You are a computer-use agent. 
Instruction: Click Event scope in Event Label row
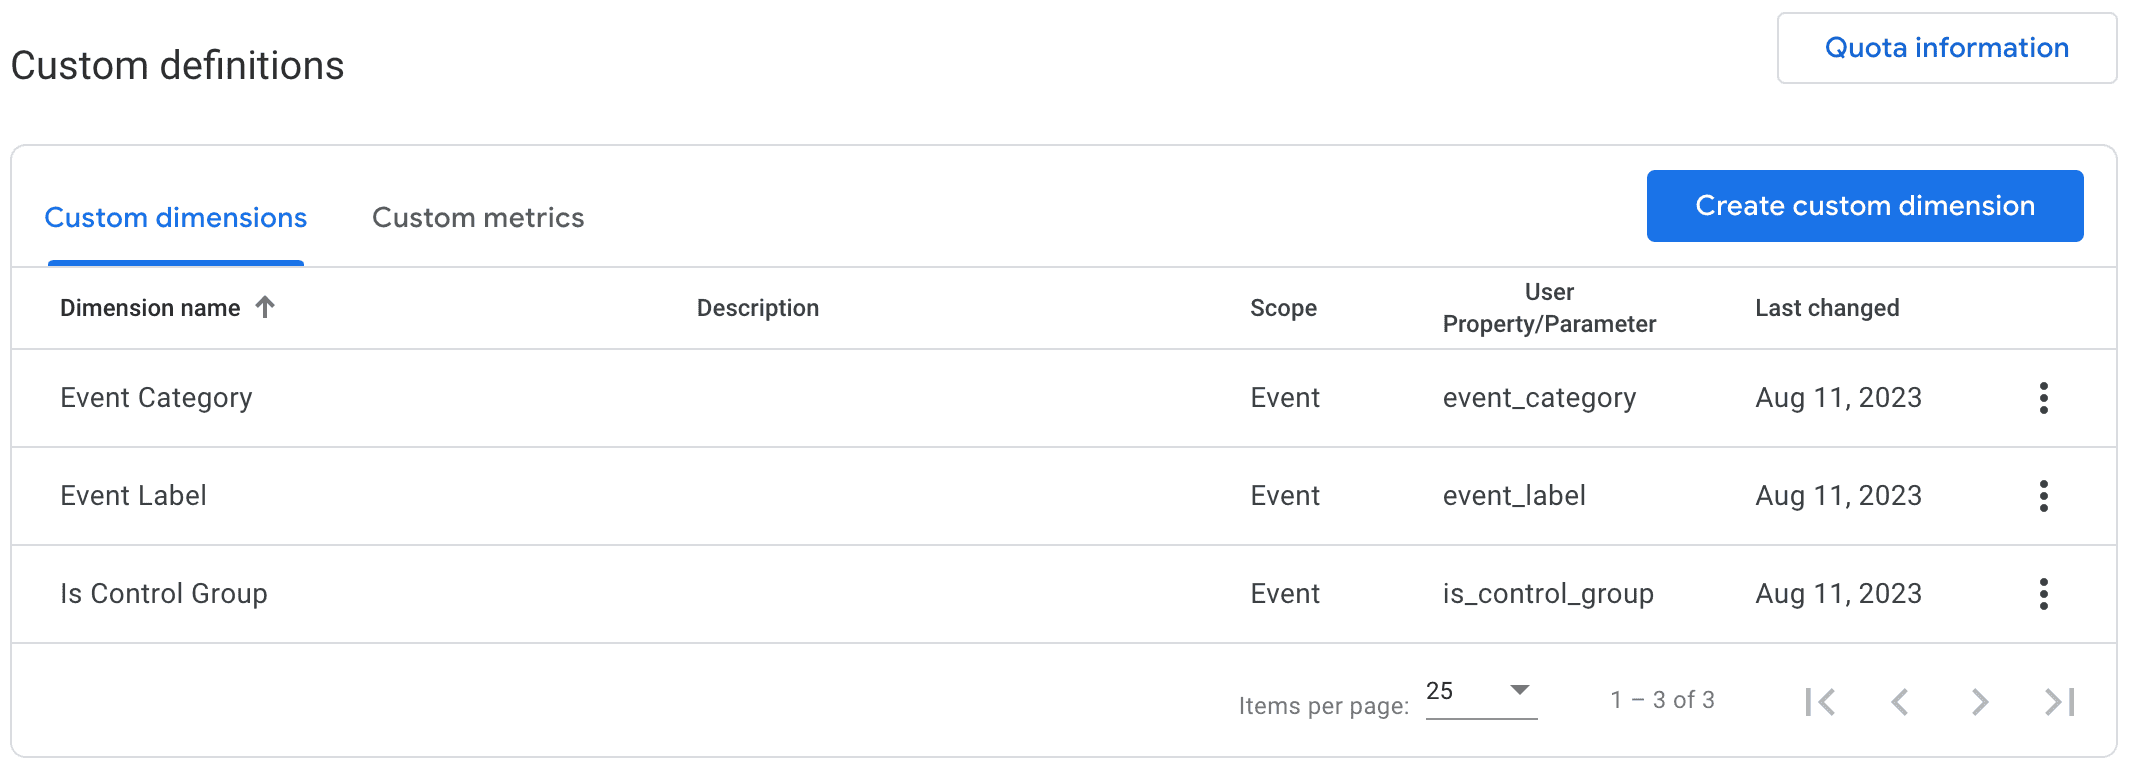coord(1285,496)
